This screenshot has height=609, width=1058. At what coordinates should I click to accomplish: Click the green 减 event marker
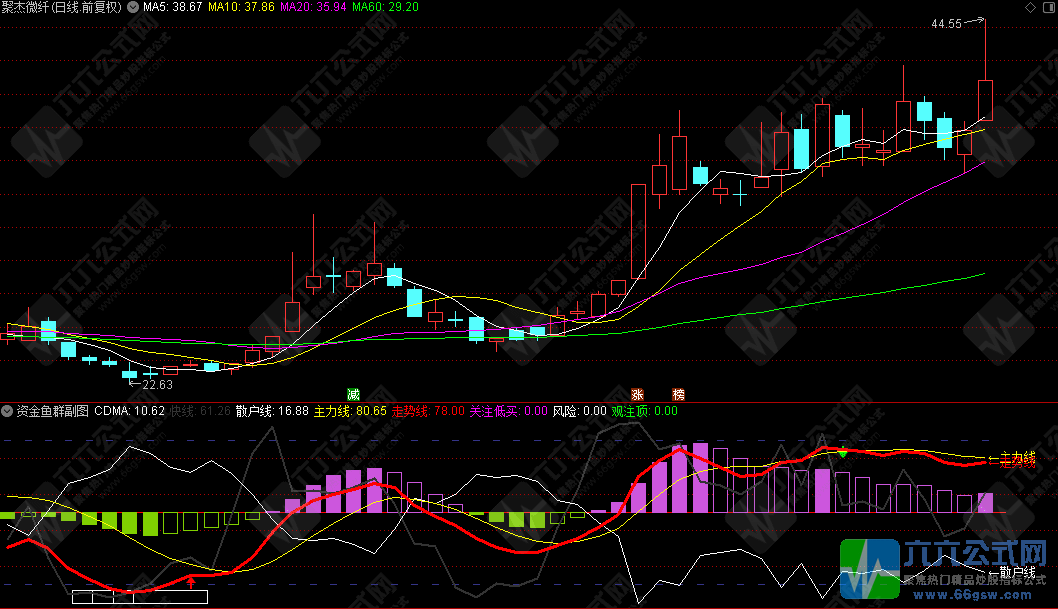pos(353,394)
